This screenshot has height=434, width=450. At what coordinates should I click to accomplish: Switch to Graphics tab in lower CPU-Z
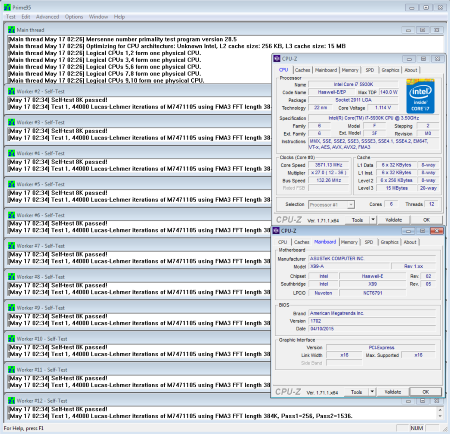click(390, 242)
